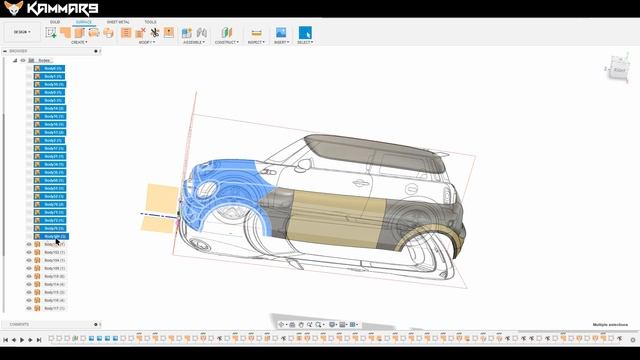Screen dimensions: 640x360
Task: Select the Measure tool in Inspect
Action: pos(256,33)
